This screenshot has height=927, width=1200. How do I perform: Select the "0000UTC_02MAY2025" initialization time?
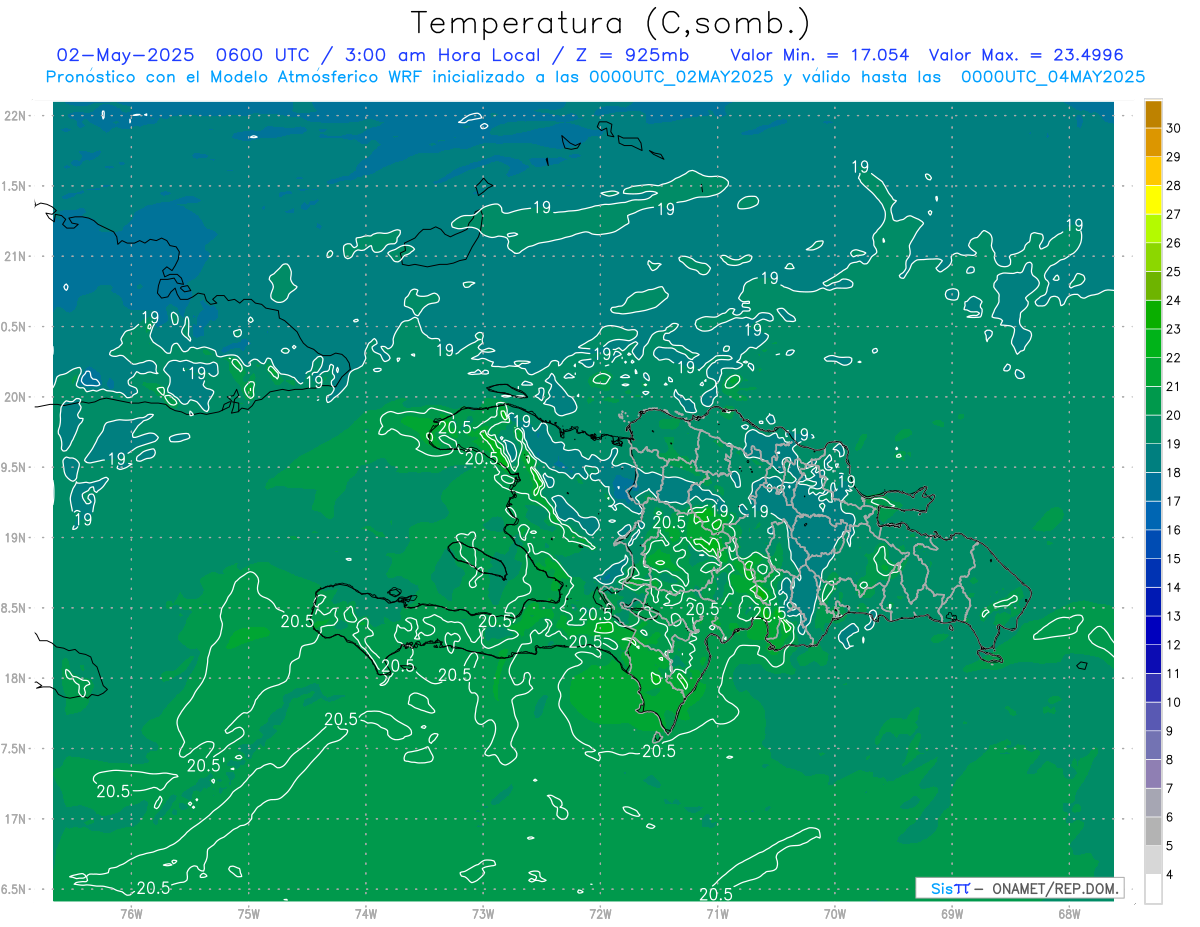680,77
